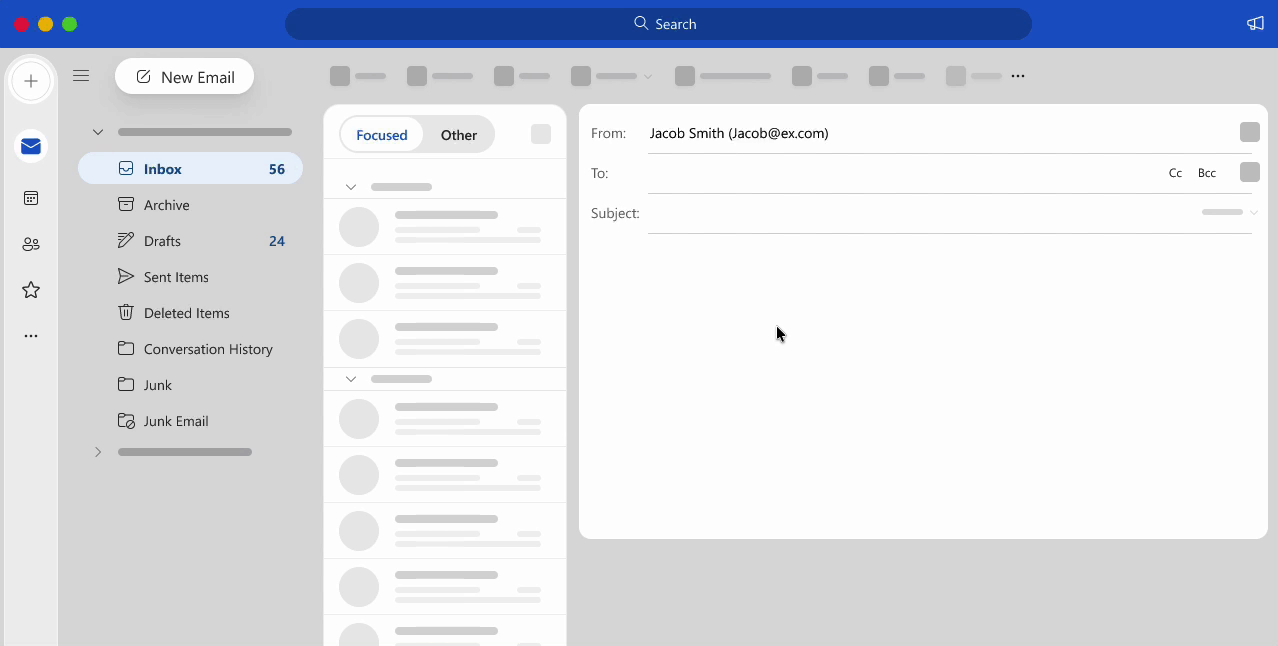Expand the second account chevron
Image resolution: width=1278 pixels, height=646 pixels.
pyautogui.click(x=98, y=452)
